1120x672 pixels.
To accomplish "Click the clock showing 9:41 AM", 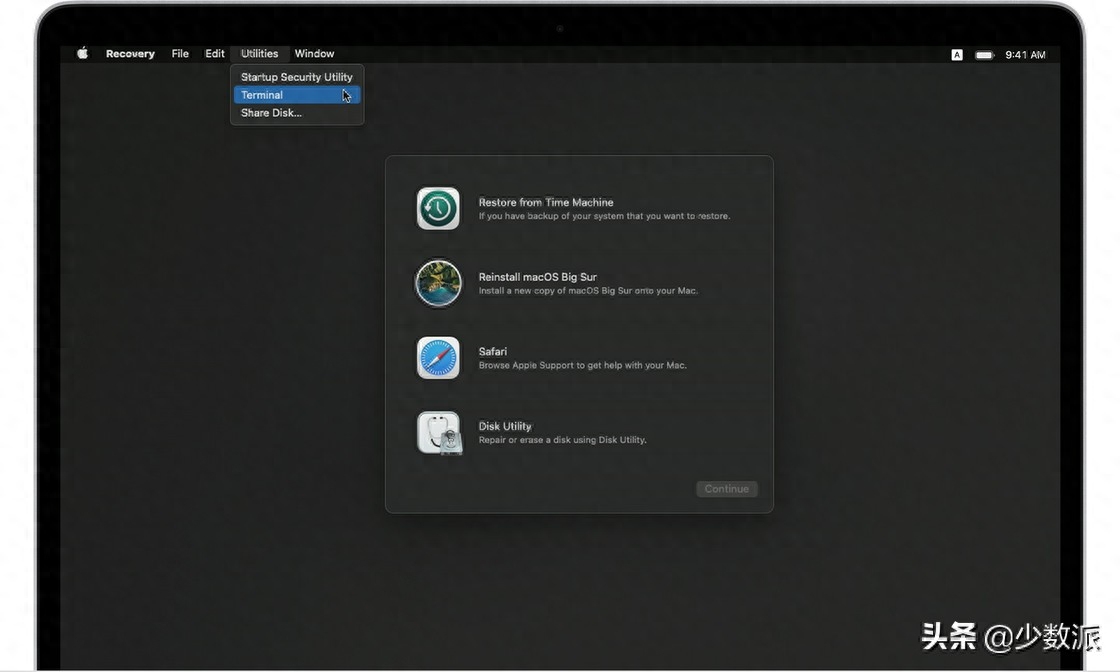I will [1023, 54].
